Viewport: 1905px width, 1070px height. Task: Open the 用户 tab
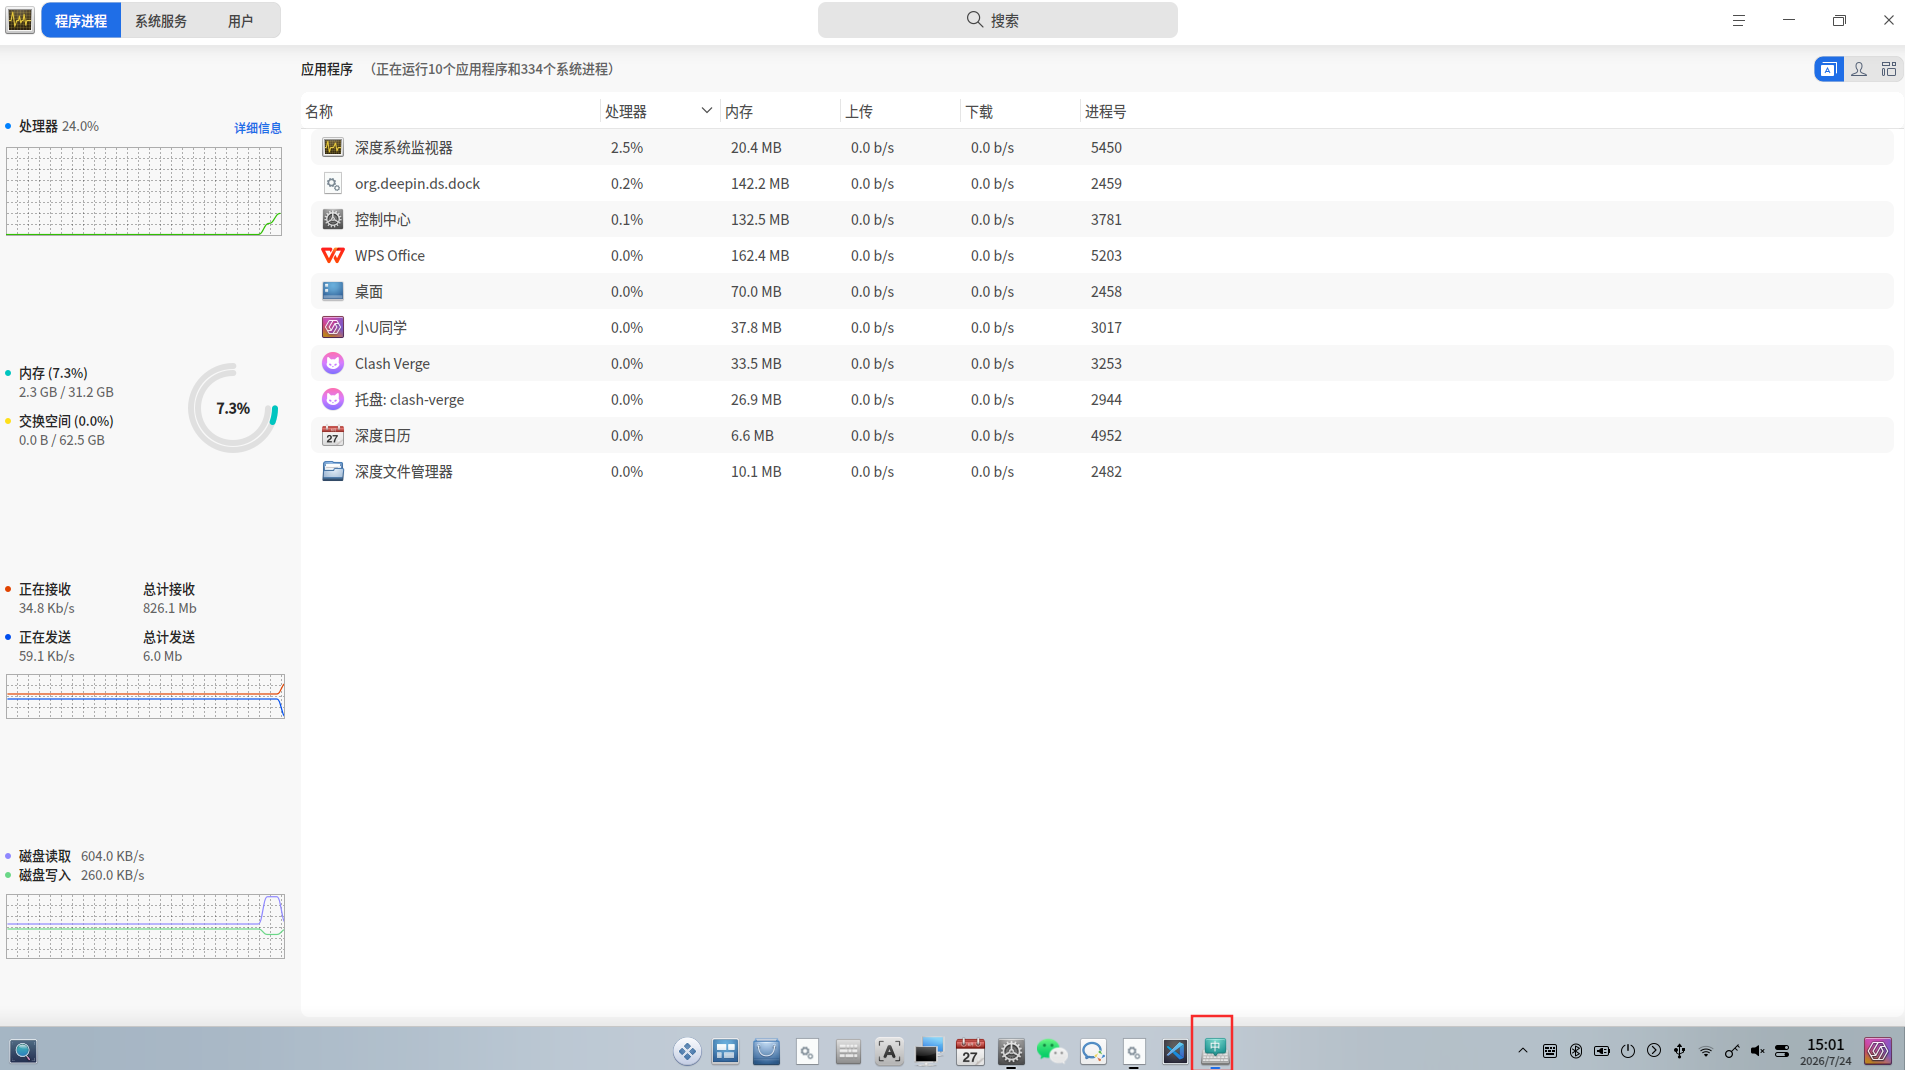coord(240,20)
